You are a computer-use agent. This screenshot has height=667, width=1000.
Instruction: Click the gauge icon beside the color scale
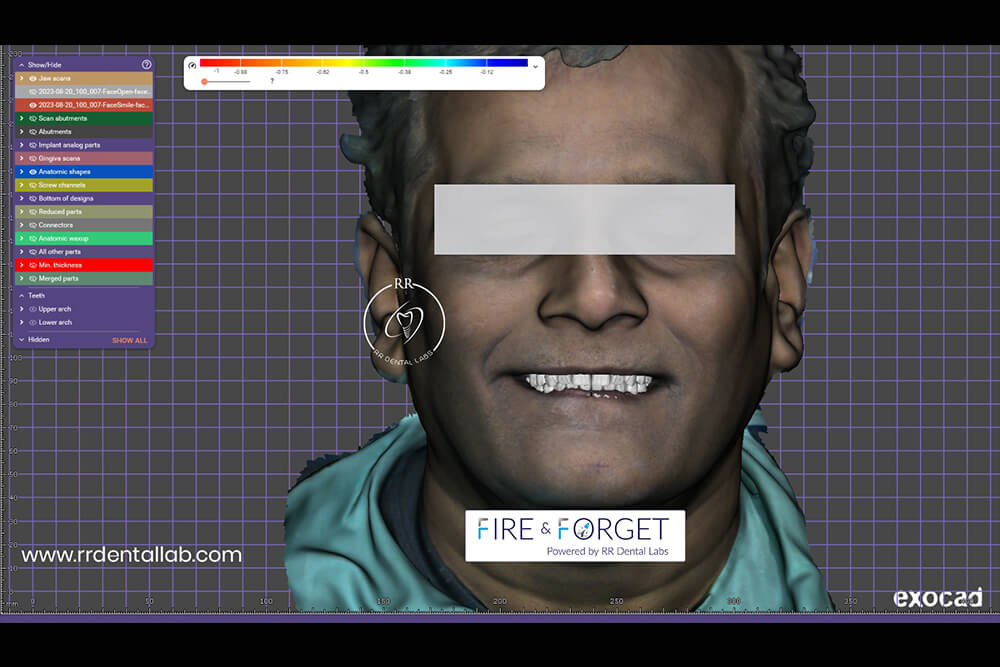[192, 66]
